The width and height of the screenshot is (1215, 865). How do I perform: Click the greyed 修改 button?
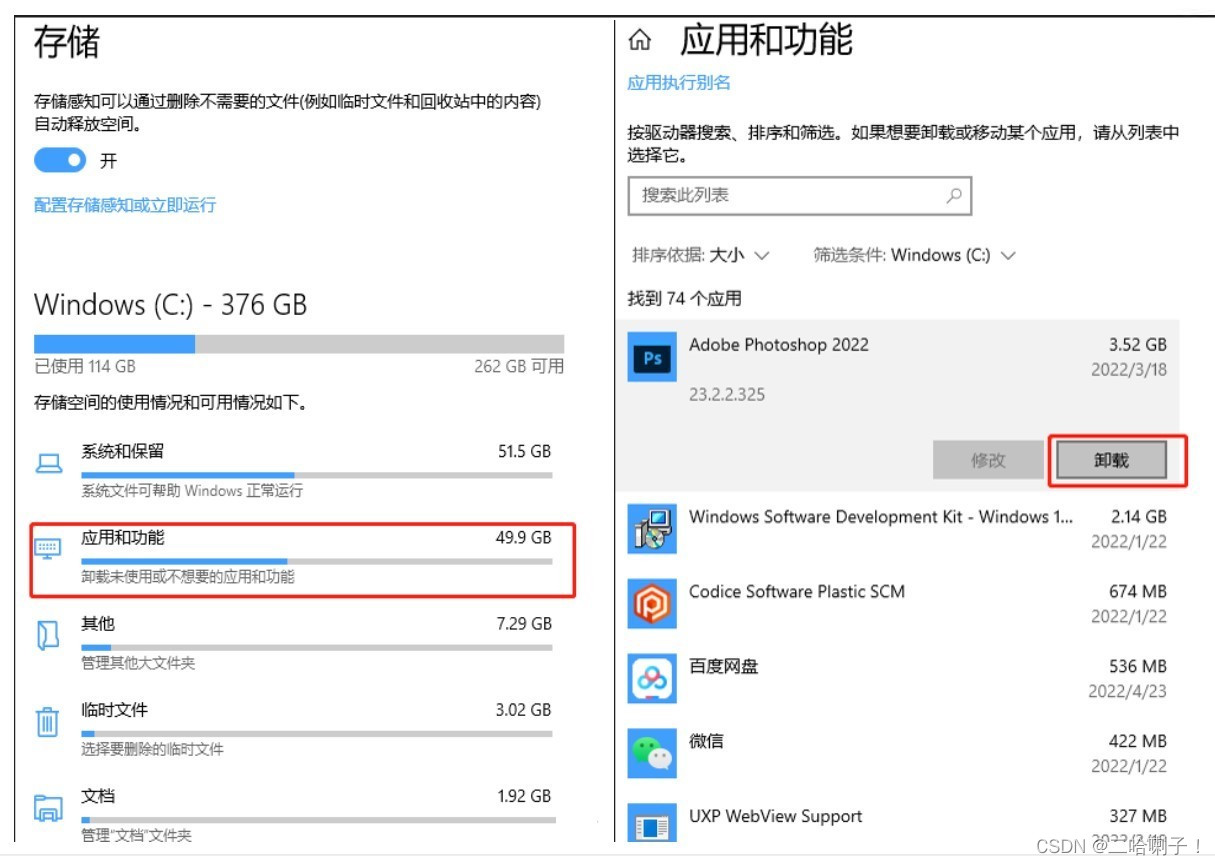point(988,460)
